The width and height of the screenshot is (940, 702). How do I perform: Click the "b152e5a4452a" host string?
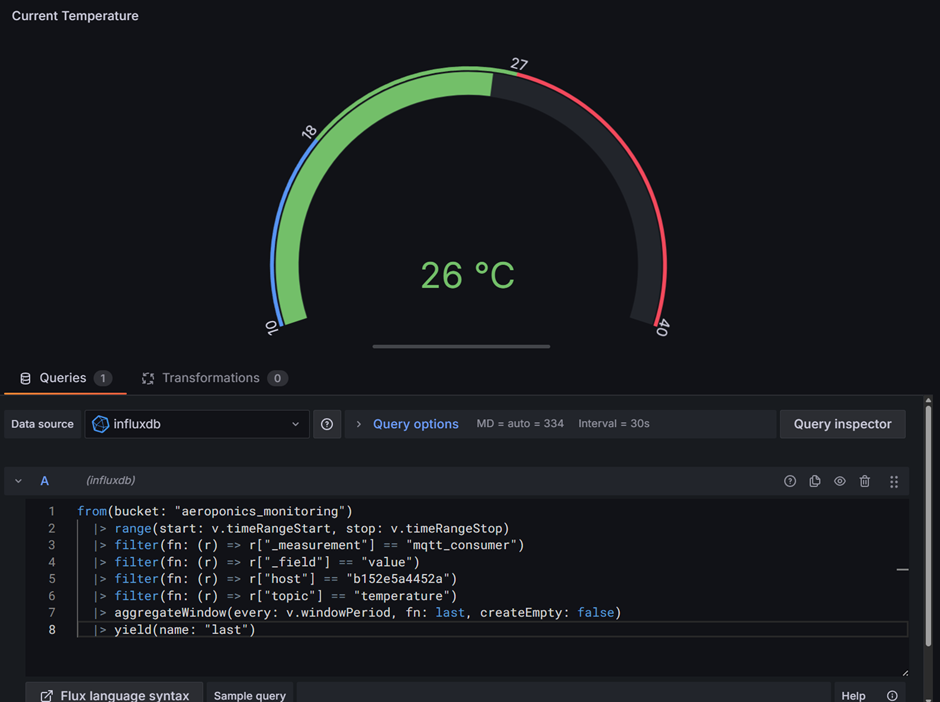[x=398, y=579]
